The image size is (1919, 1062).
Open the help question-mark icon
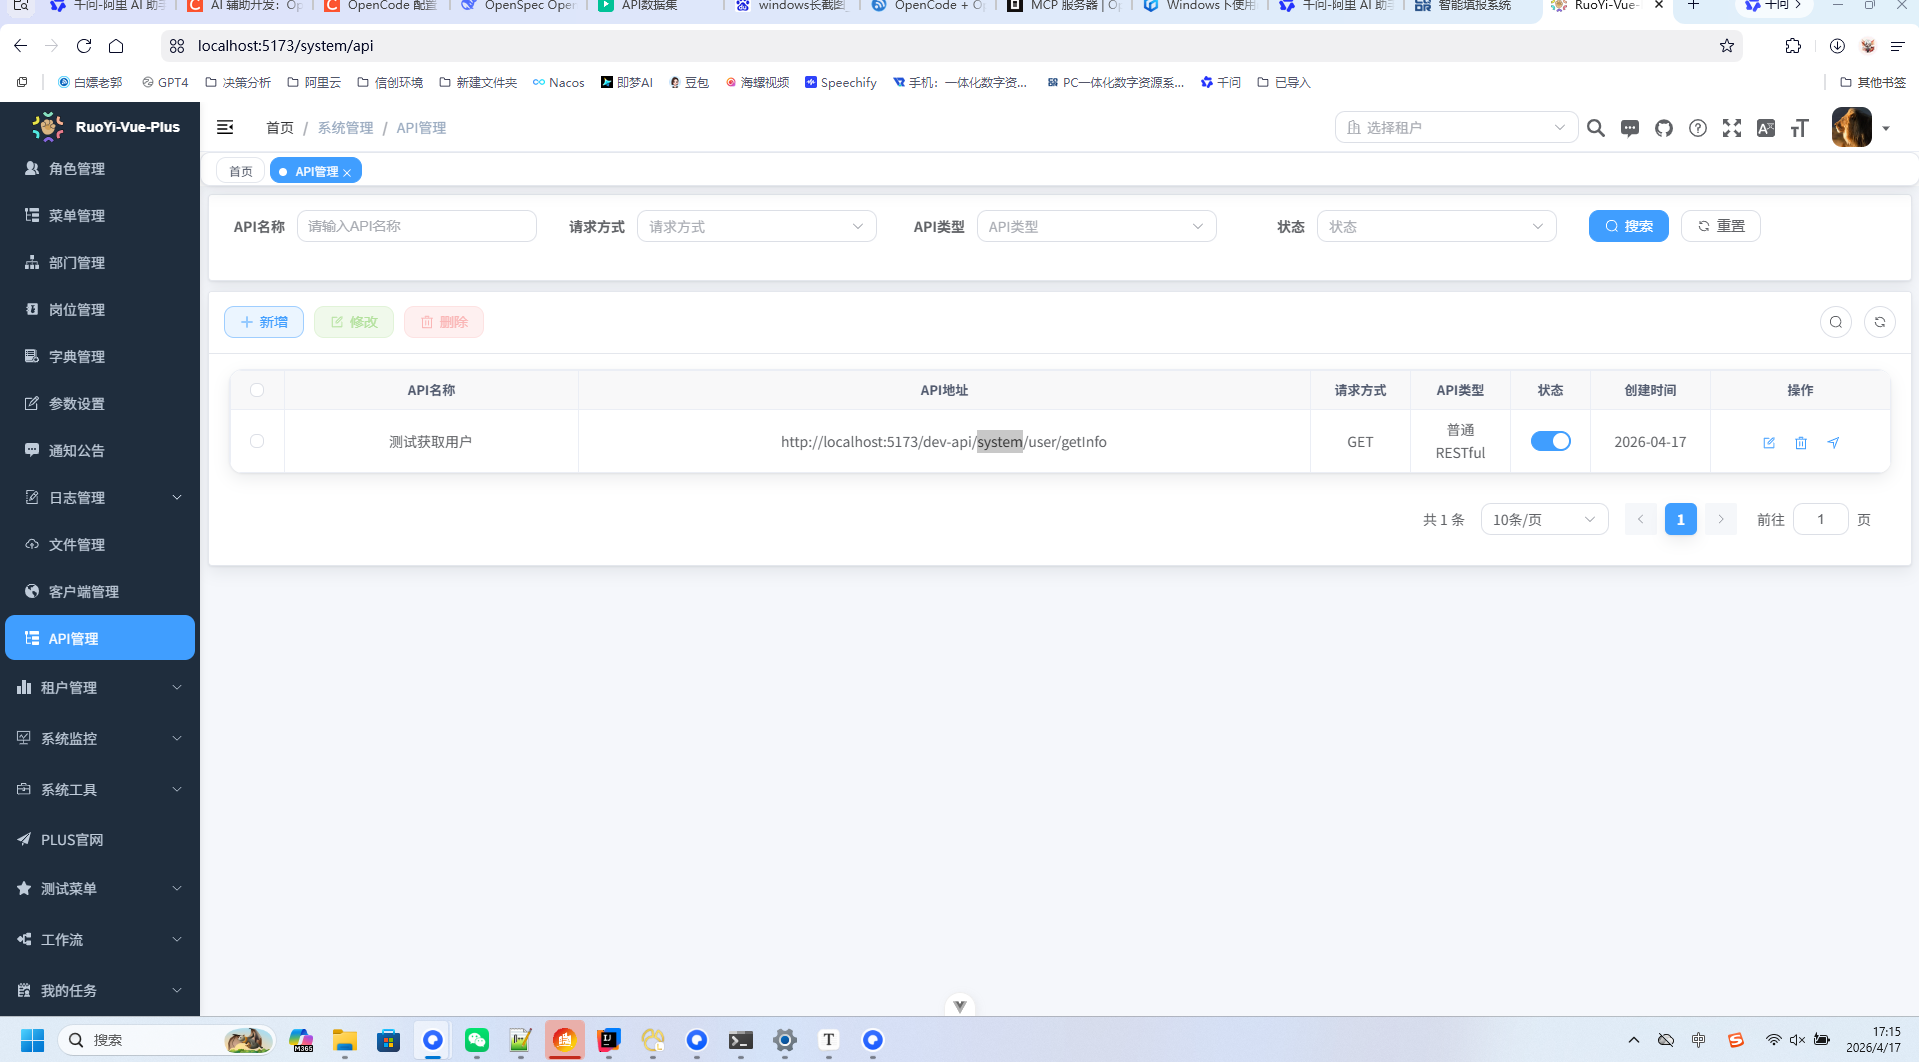(1697, 128)
